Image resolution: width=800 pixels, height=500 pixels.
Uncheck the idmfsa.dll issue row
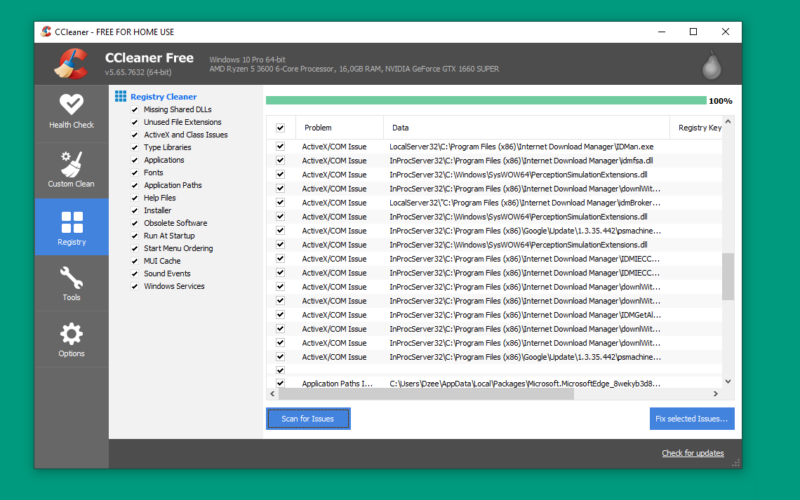280,160
